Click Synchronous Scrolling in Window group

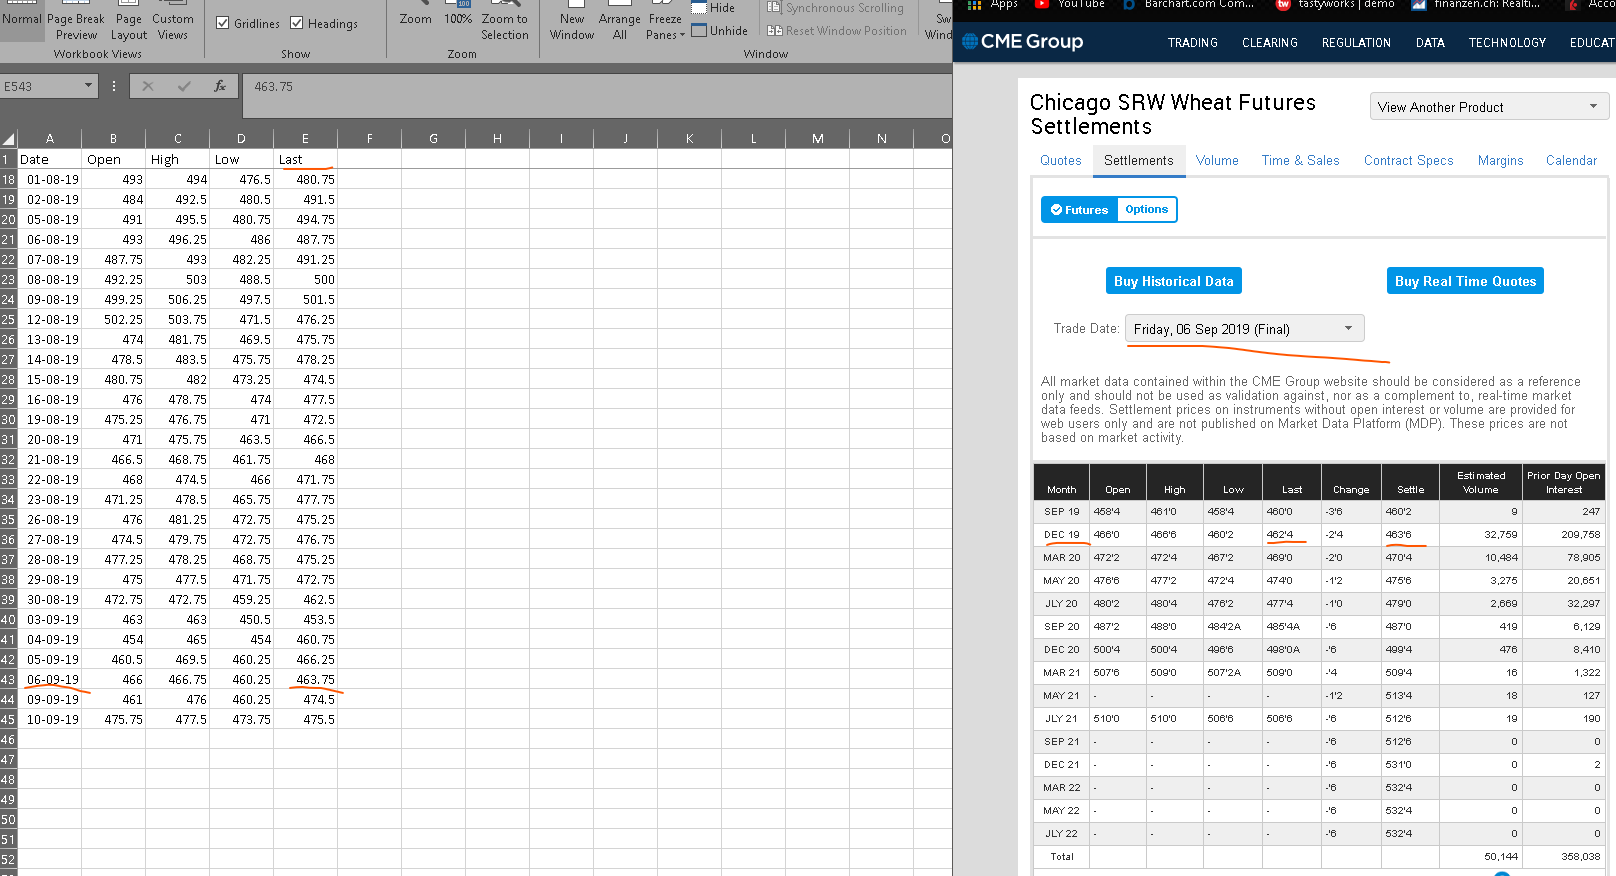coord(835,8)
